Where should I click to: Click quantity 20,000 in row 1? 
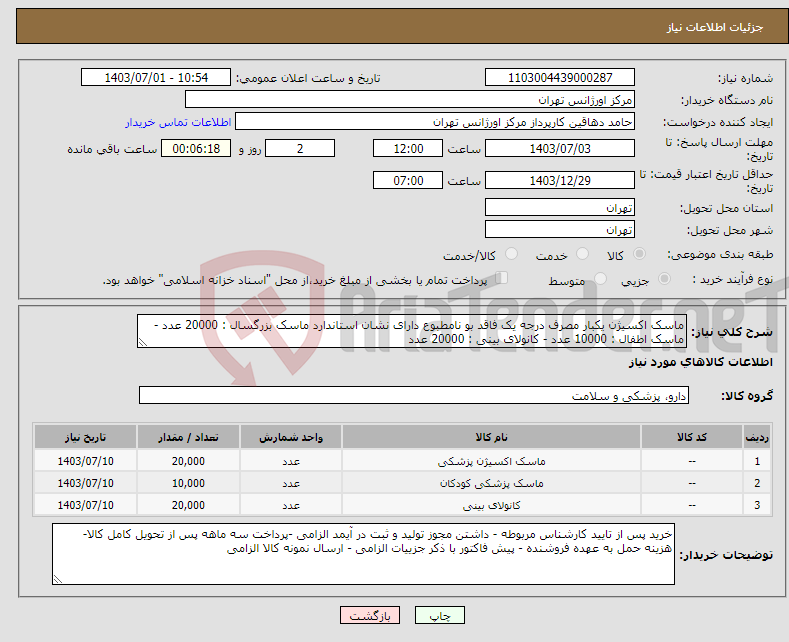coord(188,461)
